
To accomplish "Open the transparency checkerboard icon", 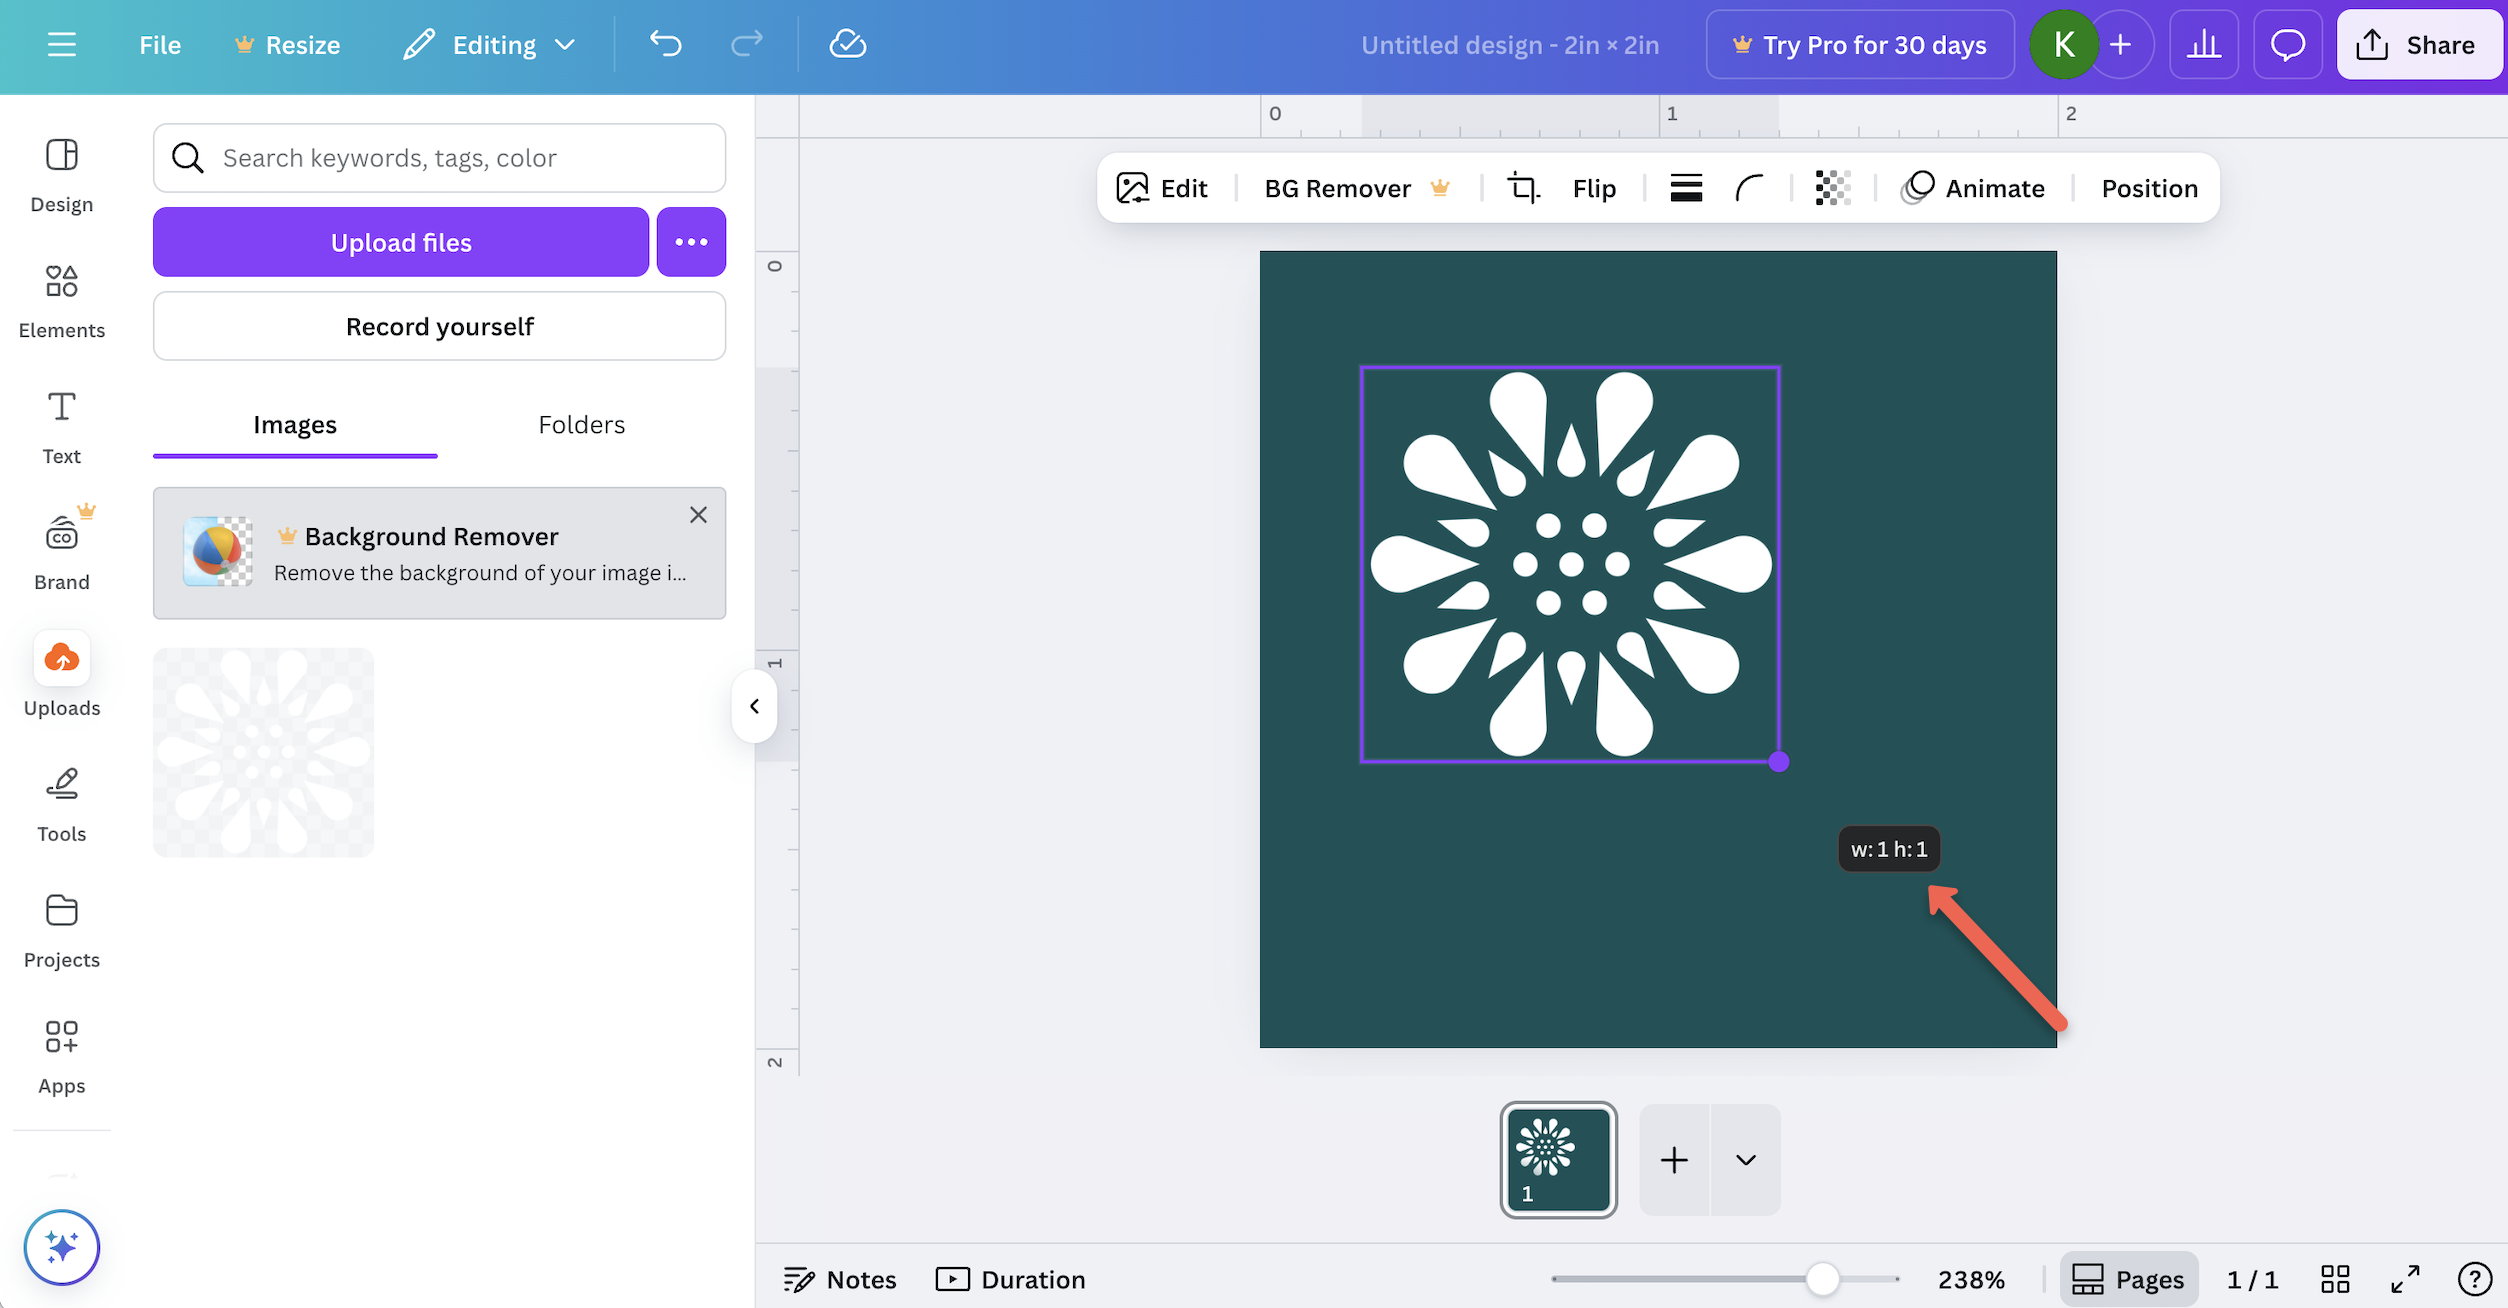I will point(1833,188).
